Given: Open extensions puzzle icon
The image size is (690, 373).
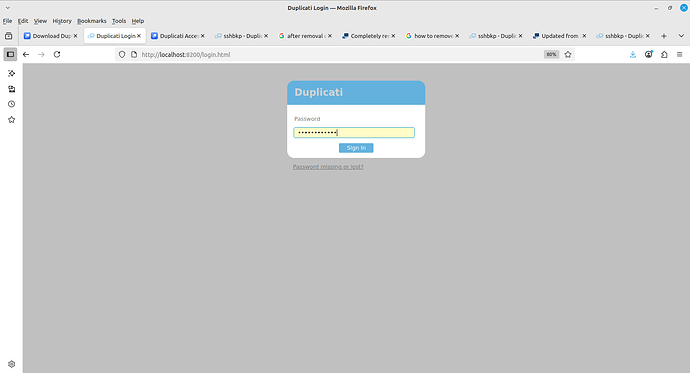Looking at the screenshot, I should click(664, 55).
